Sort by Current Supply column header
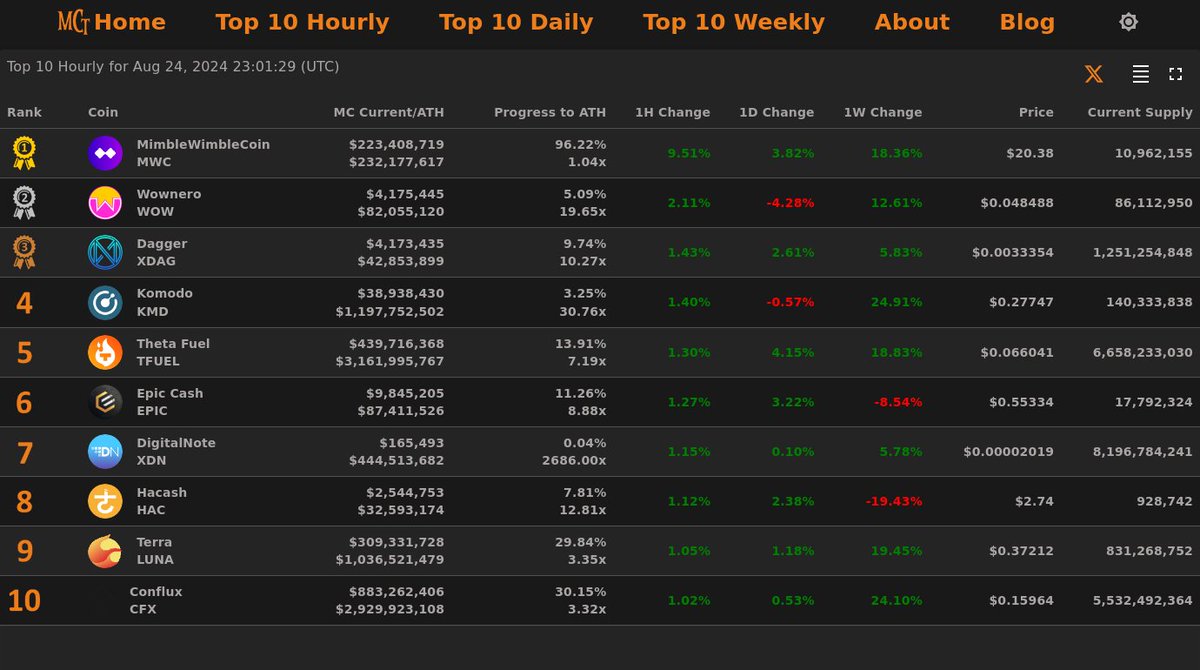 [1140, 112]
